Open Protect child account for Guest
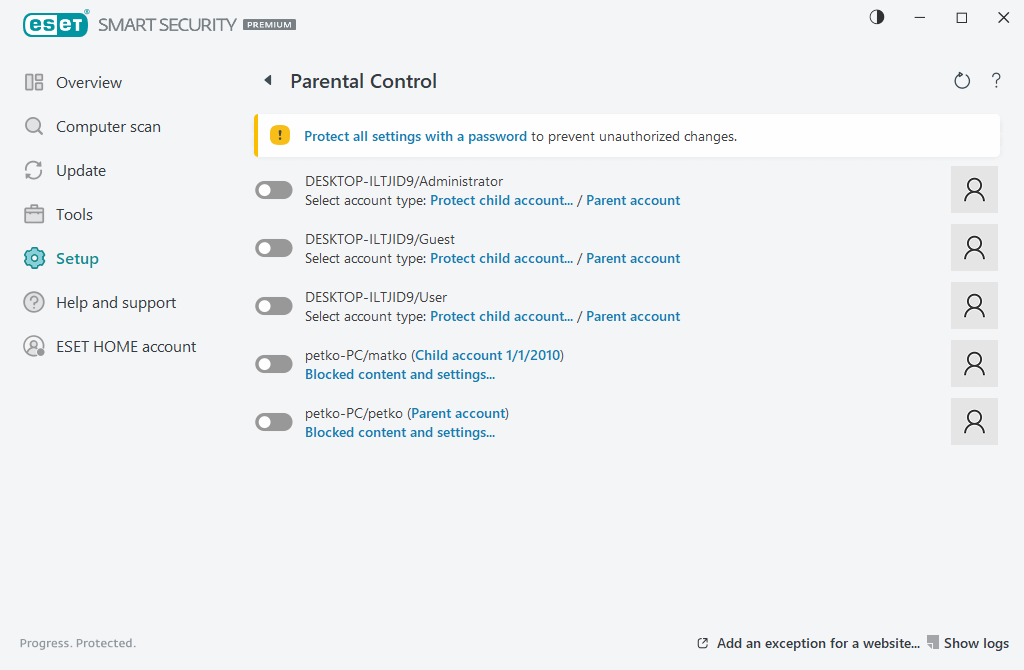The image size is (1024, 670). pyautogui.click(x=501, y=259)
